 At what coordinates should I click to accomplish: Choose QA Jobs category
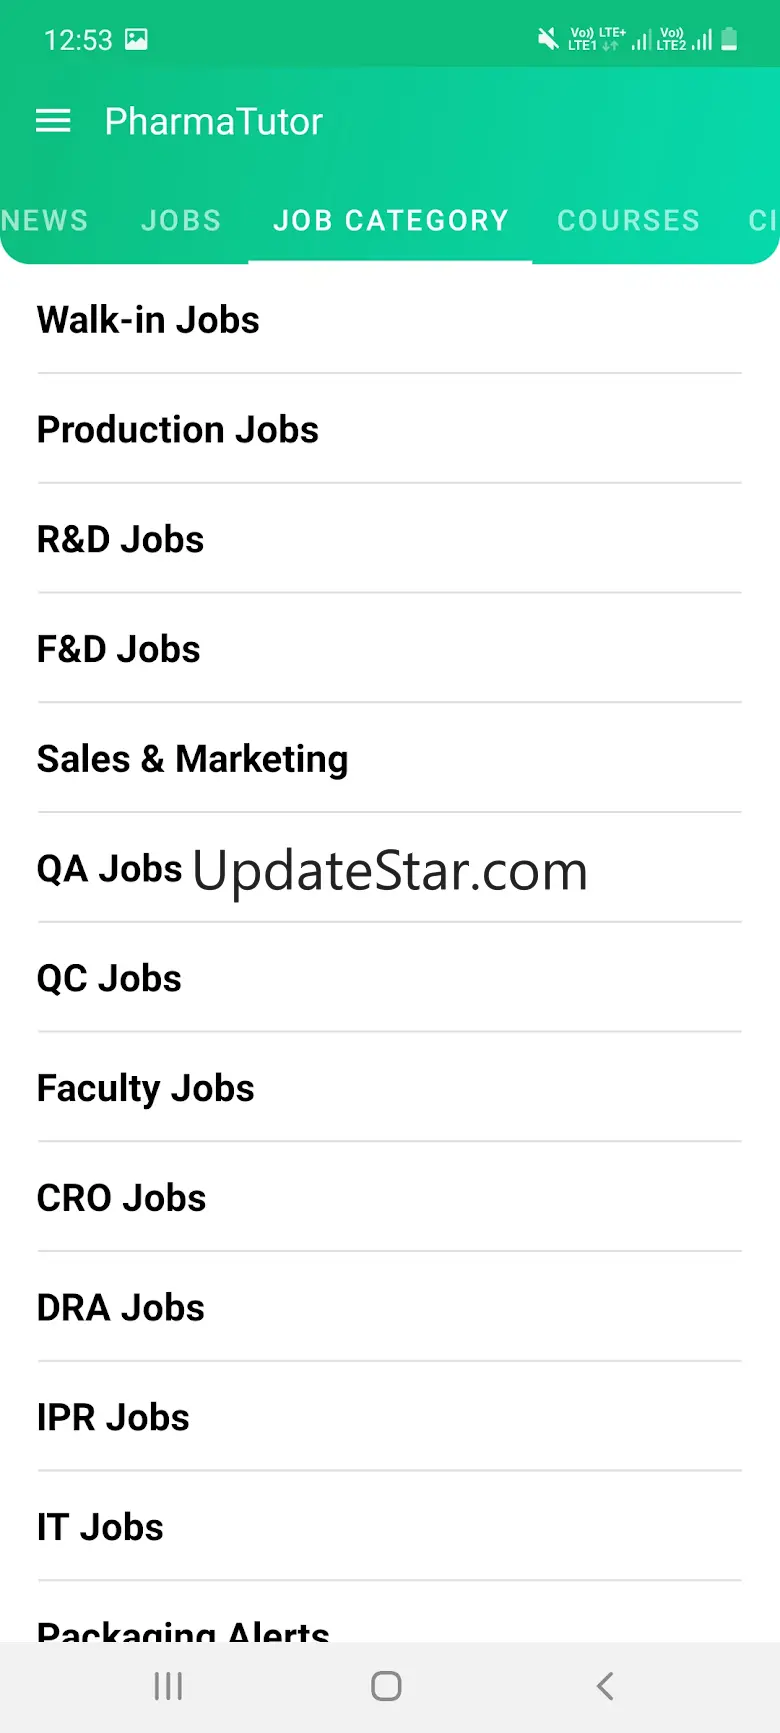pyautogui.click(x=390, y=868)
